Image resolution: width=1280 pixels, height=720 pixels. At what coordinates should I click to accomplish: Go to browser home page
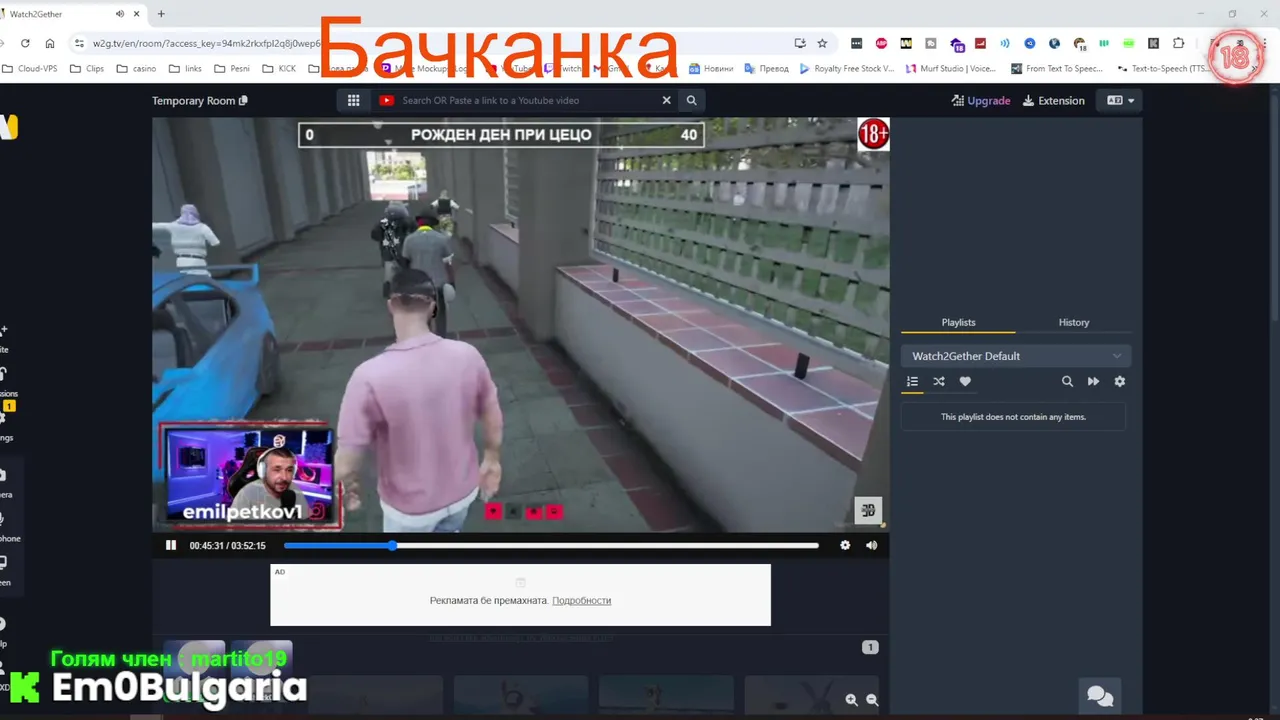pyautogui.click(x=50, y=43)
